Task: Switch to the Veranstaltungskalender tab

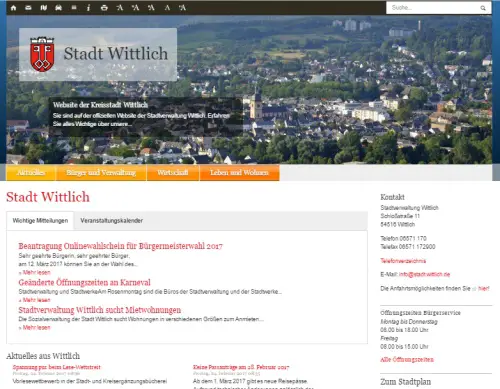Action: 112,221
